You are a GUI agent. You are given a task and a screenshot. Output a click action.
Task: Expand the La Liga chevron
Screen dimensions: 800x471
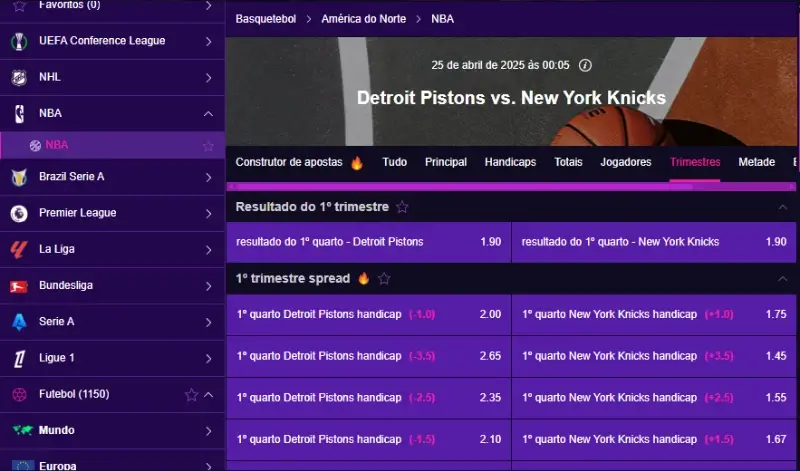[x=208, y=250]
